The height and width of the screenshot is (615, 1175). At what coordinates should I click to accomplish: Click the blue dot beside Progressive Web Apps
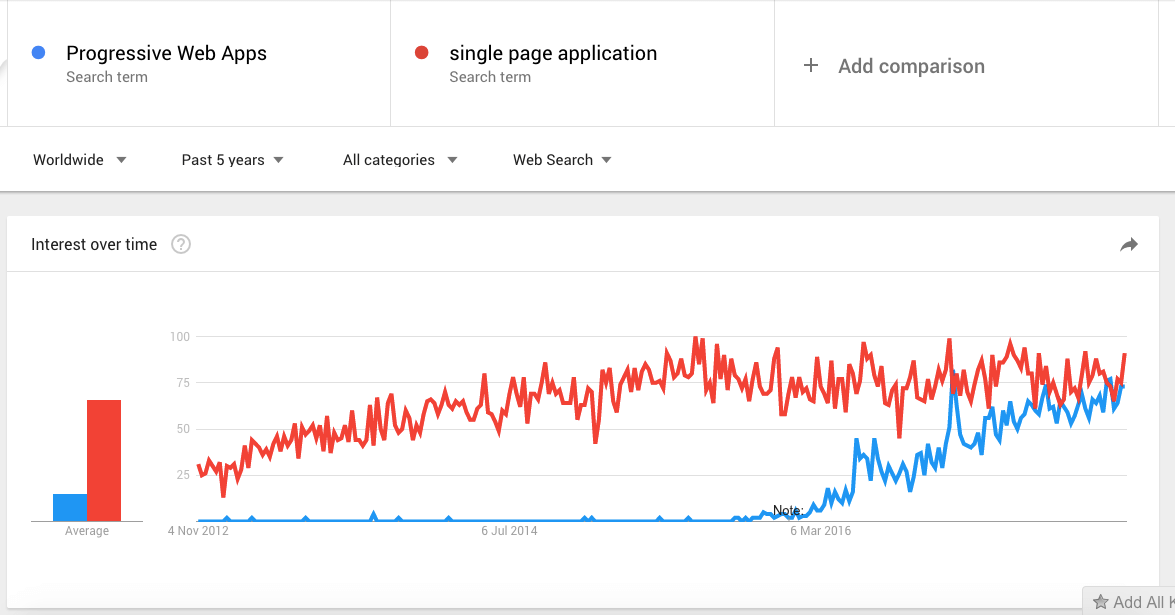click(x=37, y=52)
